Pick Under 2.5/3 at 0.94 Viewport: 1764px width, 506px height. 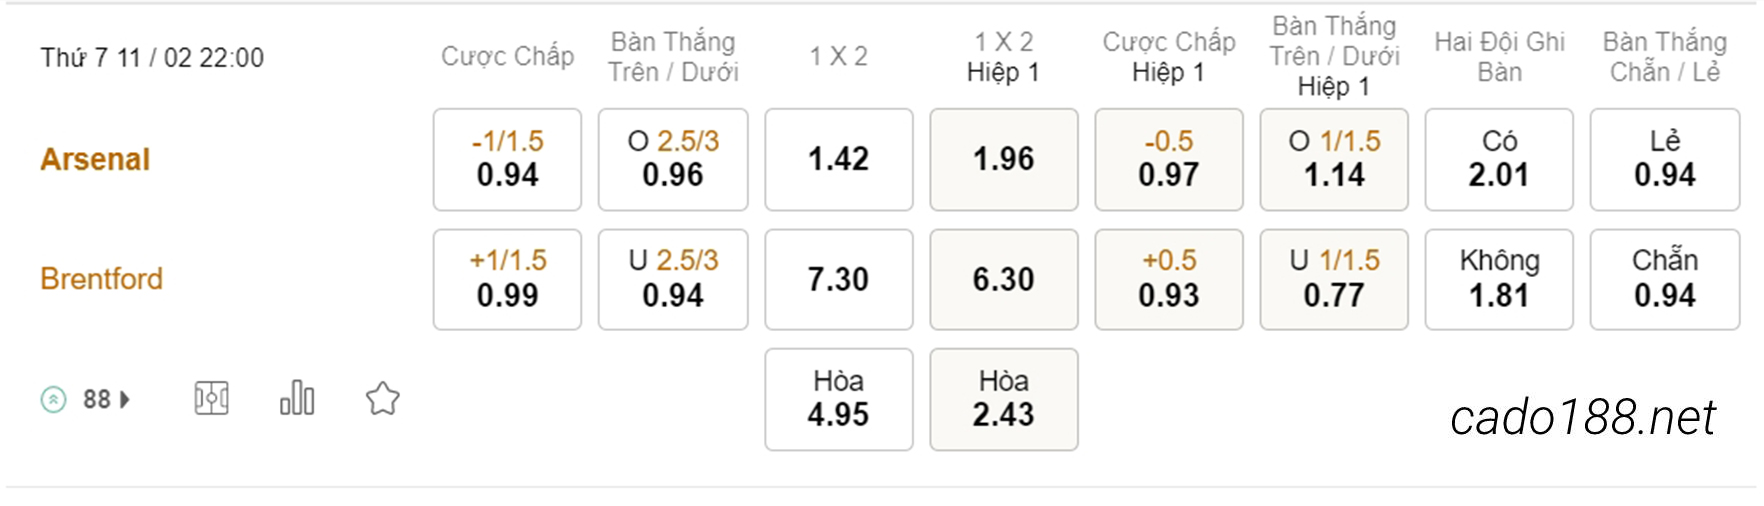[x=673, y=280]
